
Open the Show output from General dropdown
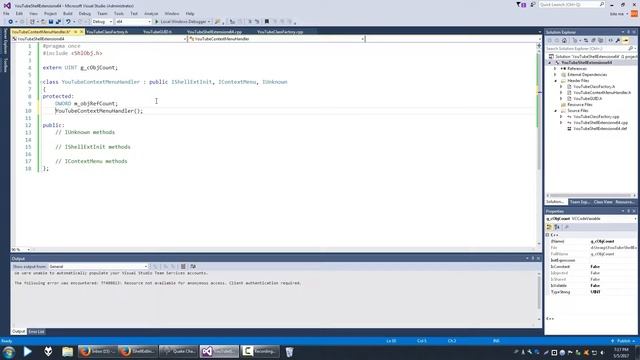pos(98,267)
